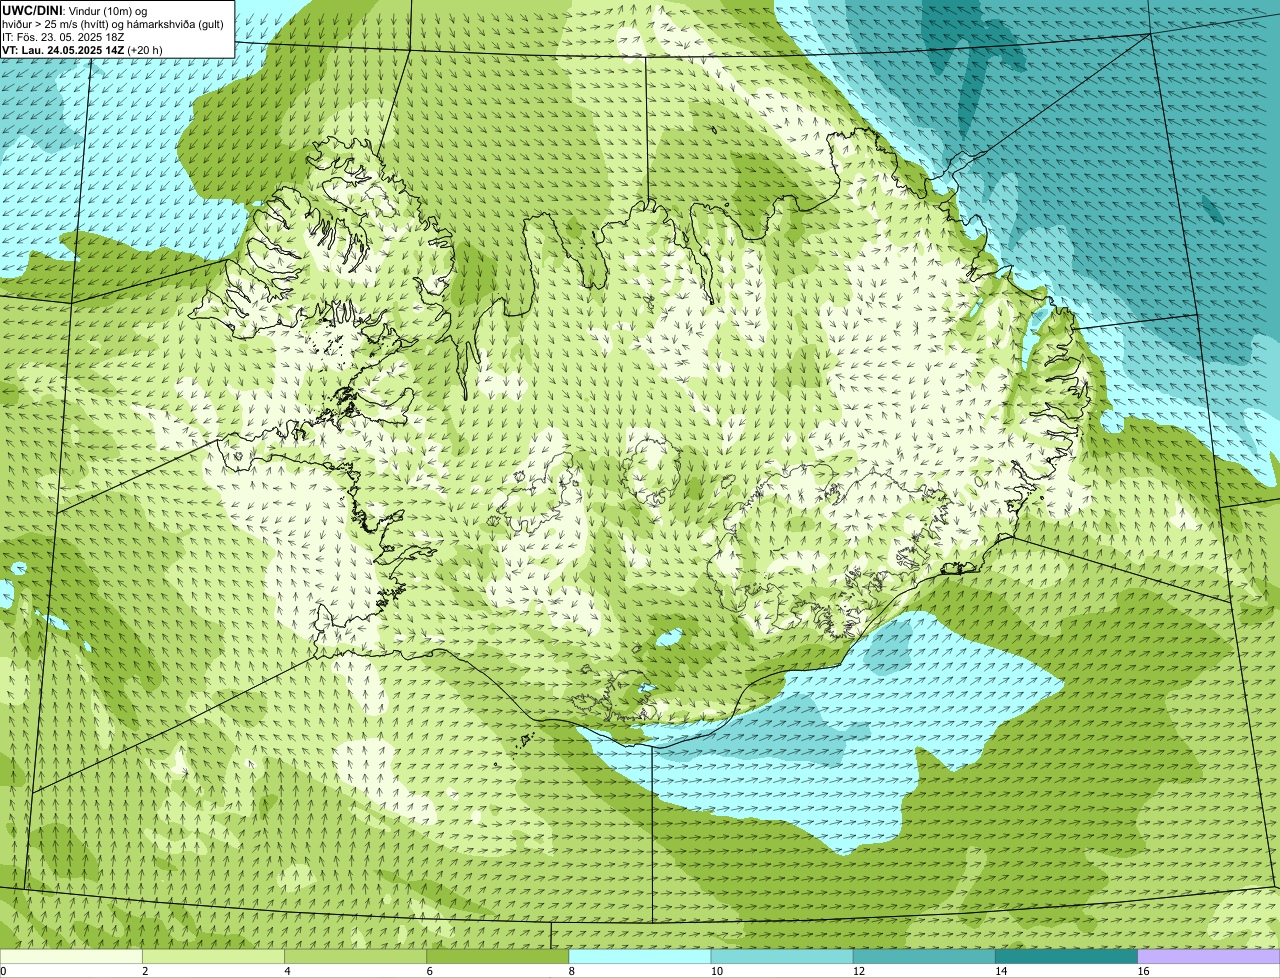
Task: Click the legend scale label '8'
Action: 572,971
